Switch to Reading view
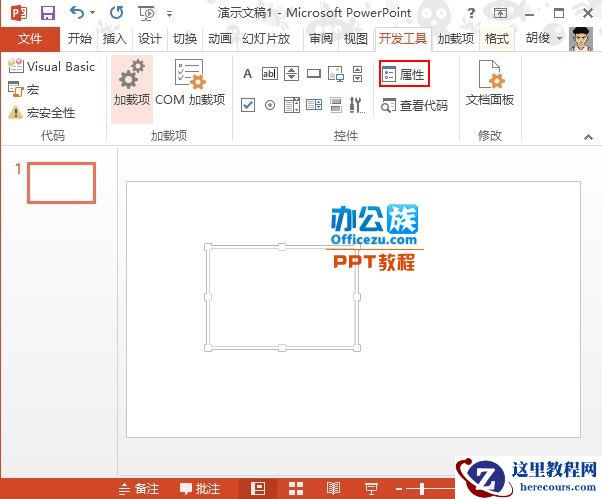 pyautogui.click(x=333, y=489)
